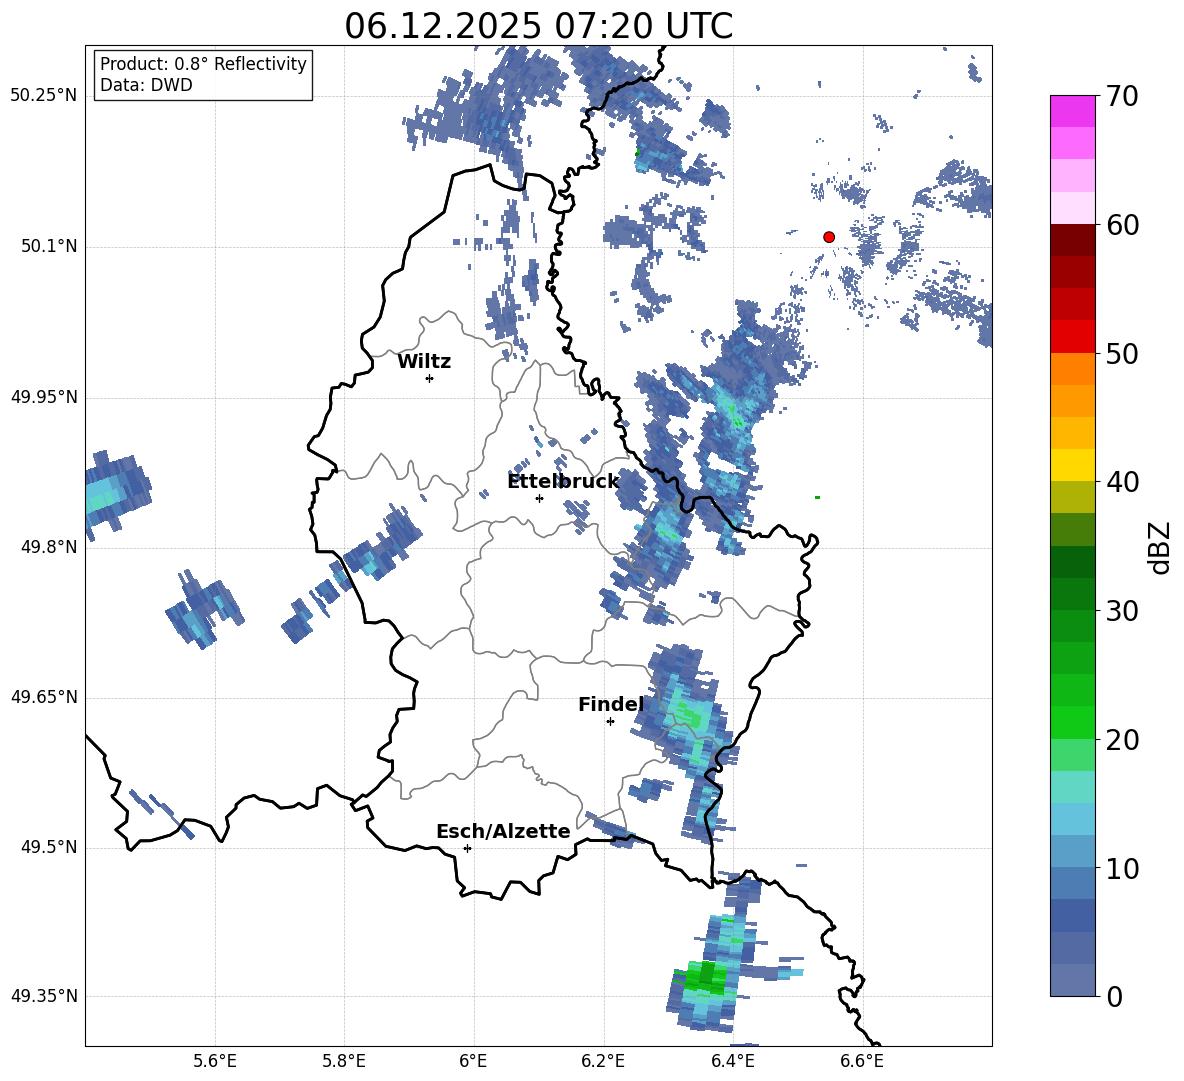The width and height of the screenshot is (1184, 1081).
Task: Click the yellow 40 dBZ colorbar swatch
Action: tap(1072, 465)
